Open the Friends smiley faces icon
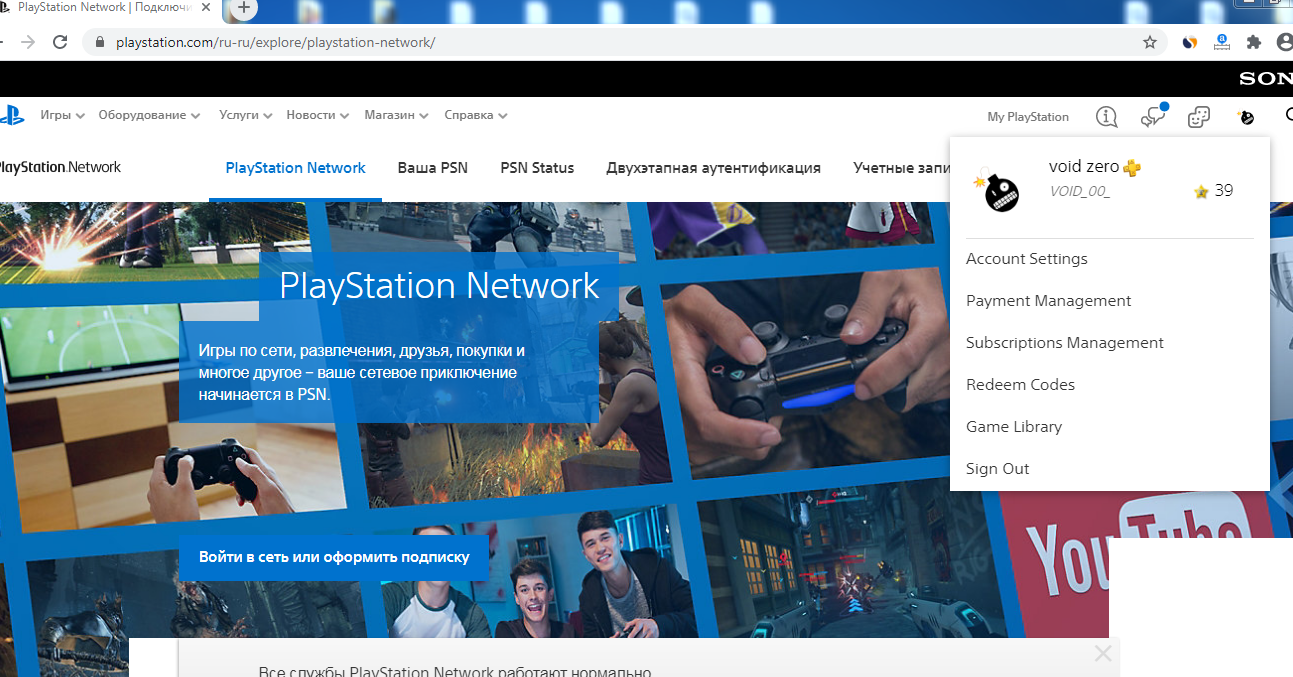Image resolution: width=1293 pixels, height=677 pixels. (1198, 117)
